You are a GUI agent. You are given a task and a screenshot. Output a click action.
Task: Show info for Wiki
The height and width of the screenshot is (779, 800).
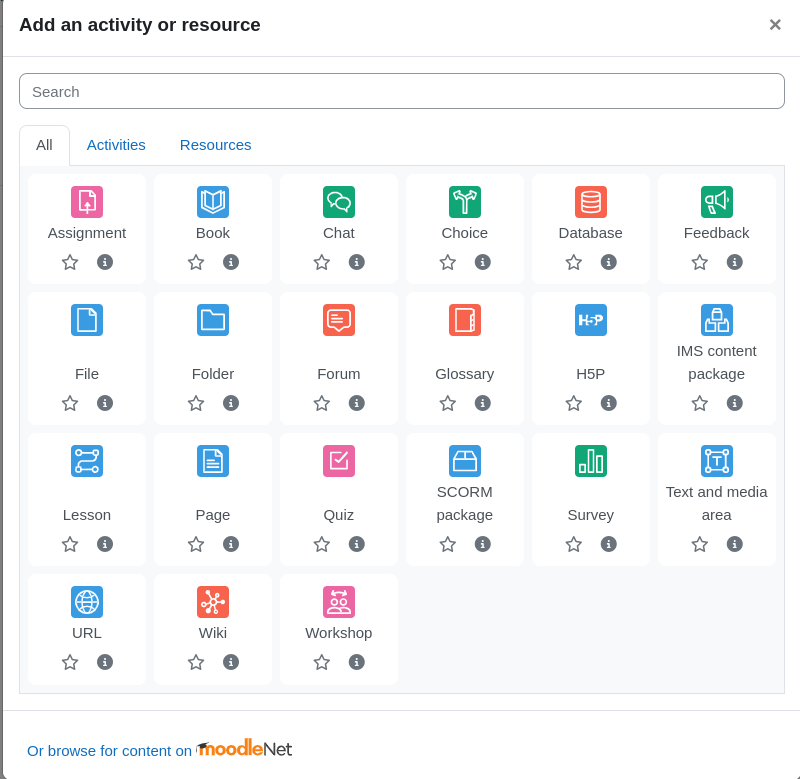click(231, 662)
